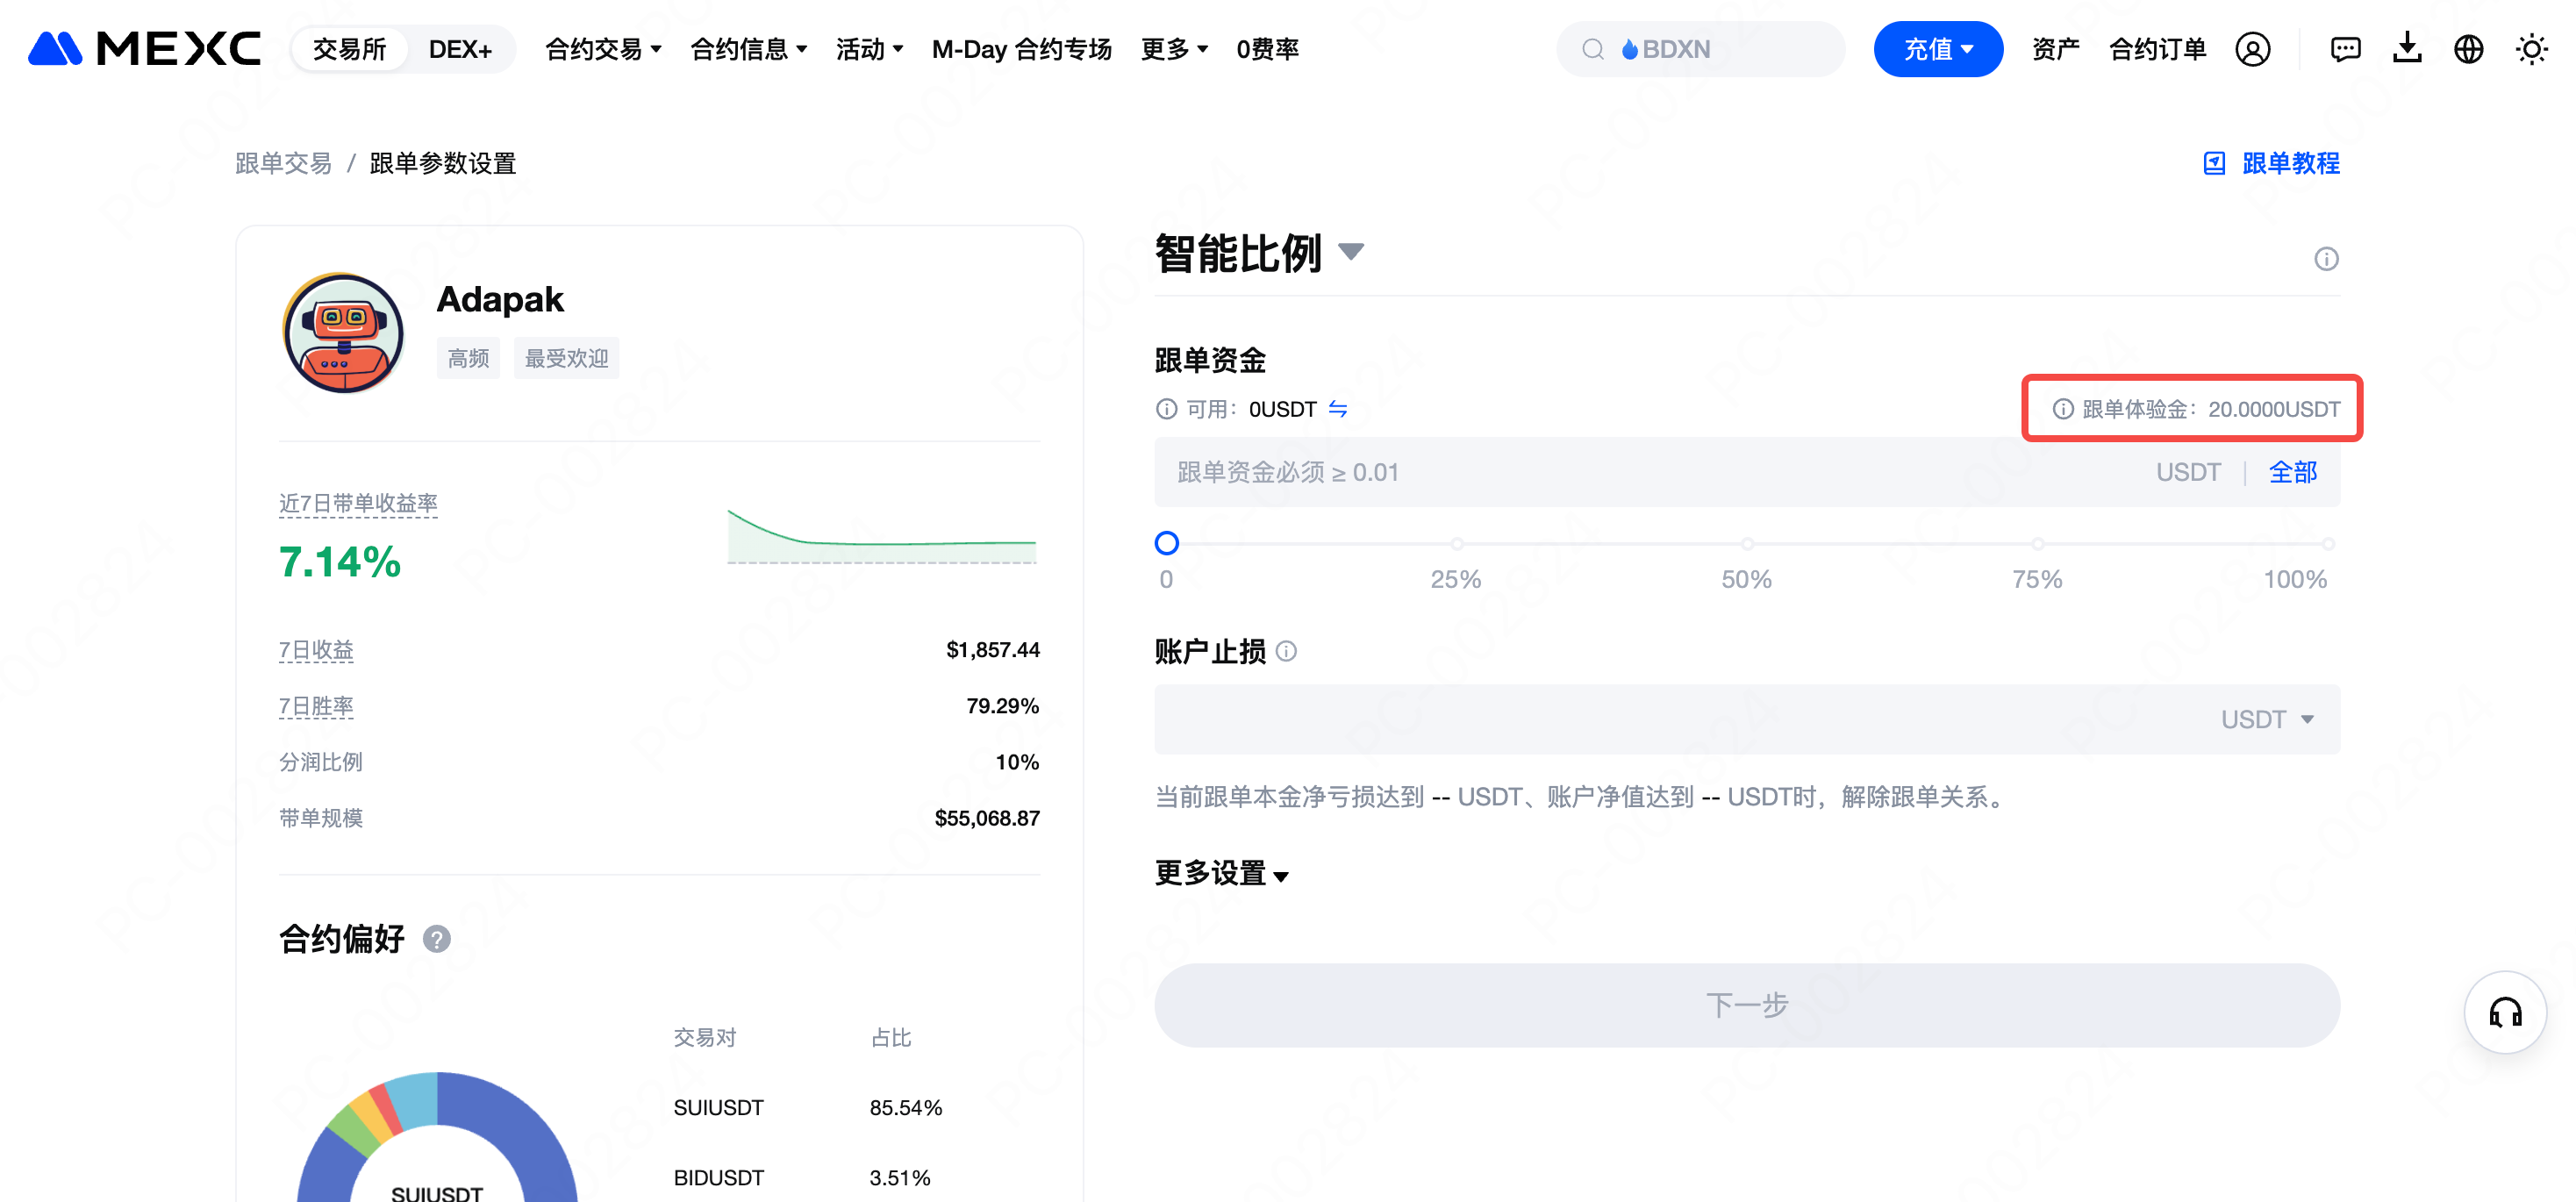Open the user profile icon
This screenshot has width=2576, height=1202.
tap(2252, 49)
